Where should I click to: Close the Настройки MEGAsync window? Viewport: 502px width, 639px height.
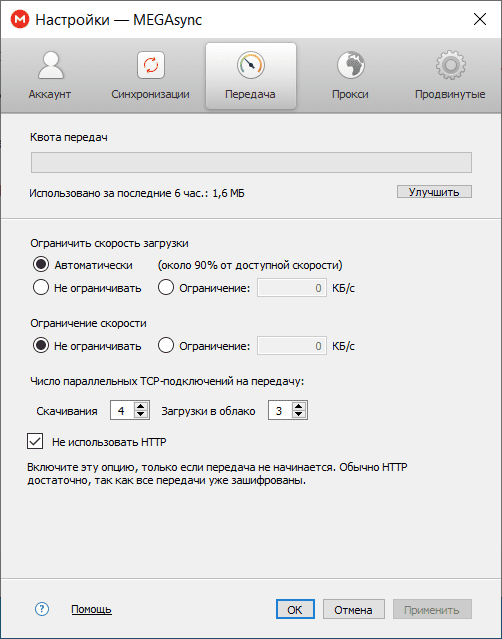coord(480,19)
